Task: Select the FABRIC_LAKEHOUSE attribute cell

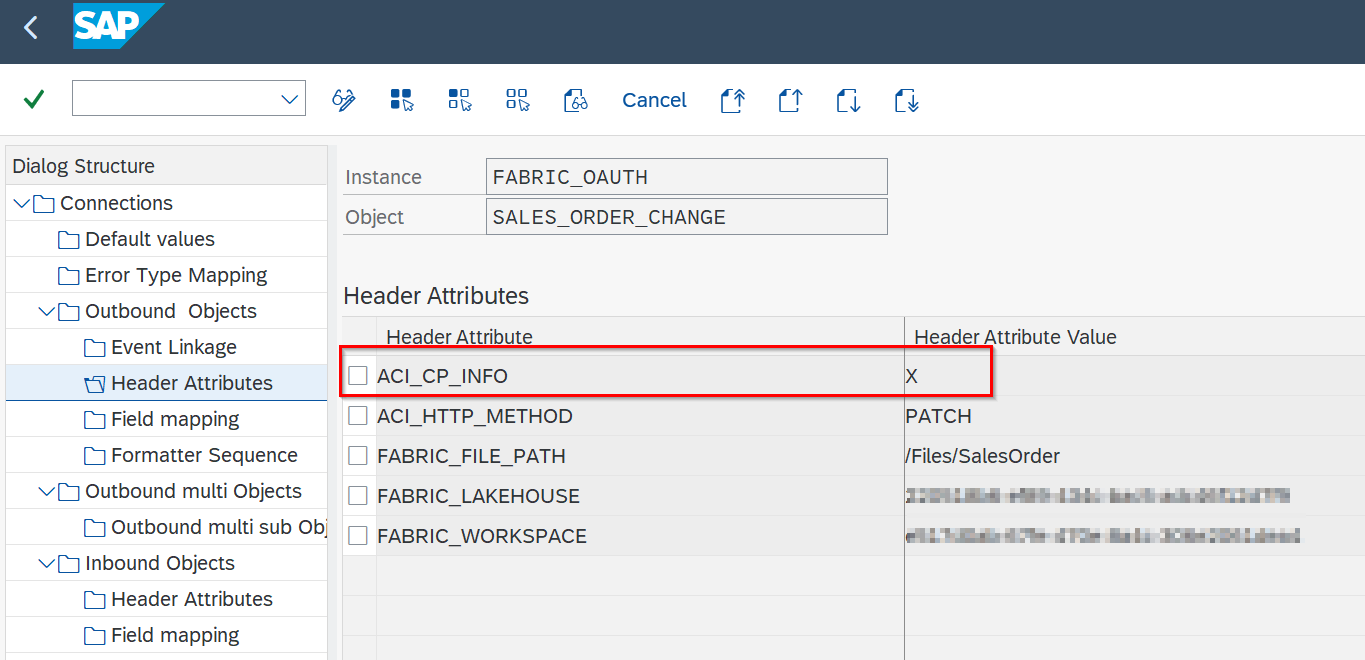Action: [x=640, y=496]
